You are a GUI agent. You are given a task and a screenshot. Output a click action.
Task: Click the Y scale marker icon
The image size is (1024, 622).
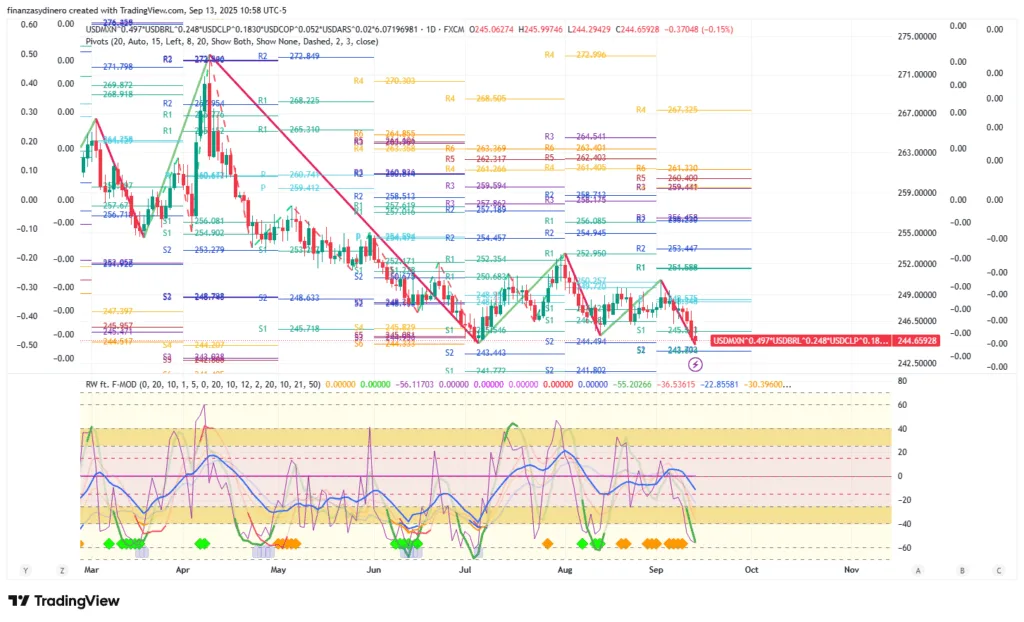pos(25,570)
